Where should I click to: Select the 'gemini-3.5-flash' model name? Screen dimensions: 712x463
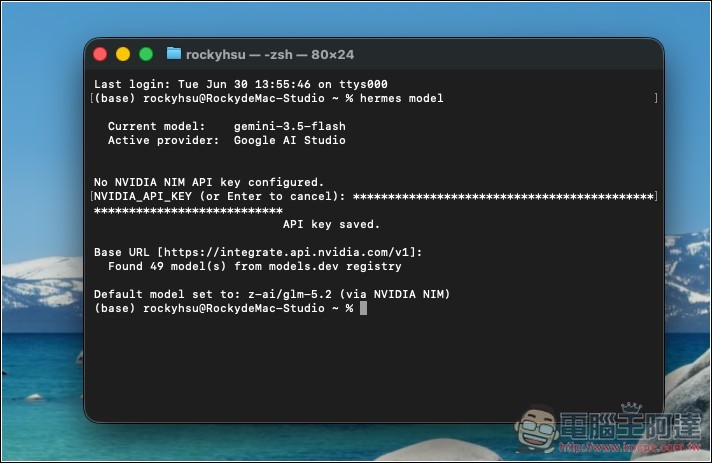[290, 126]
